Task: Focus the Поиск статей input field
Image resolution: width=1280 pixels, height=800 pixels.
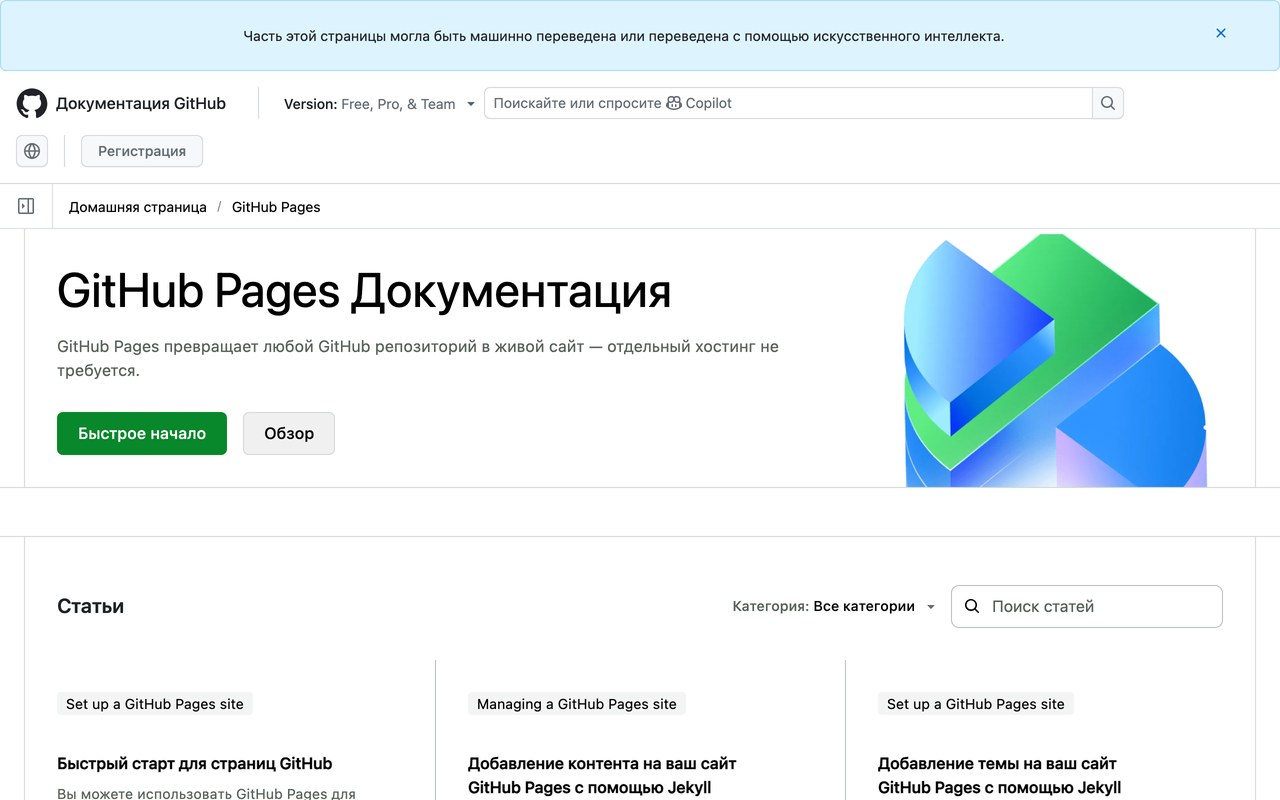Action: 1086,606
